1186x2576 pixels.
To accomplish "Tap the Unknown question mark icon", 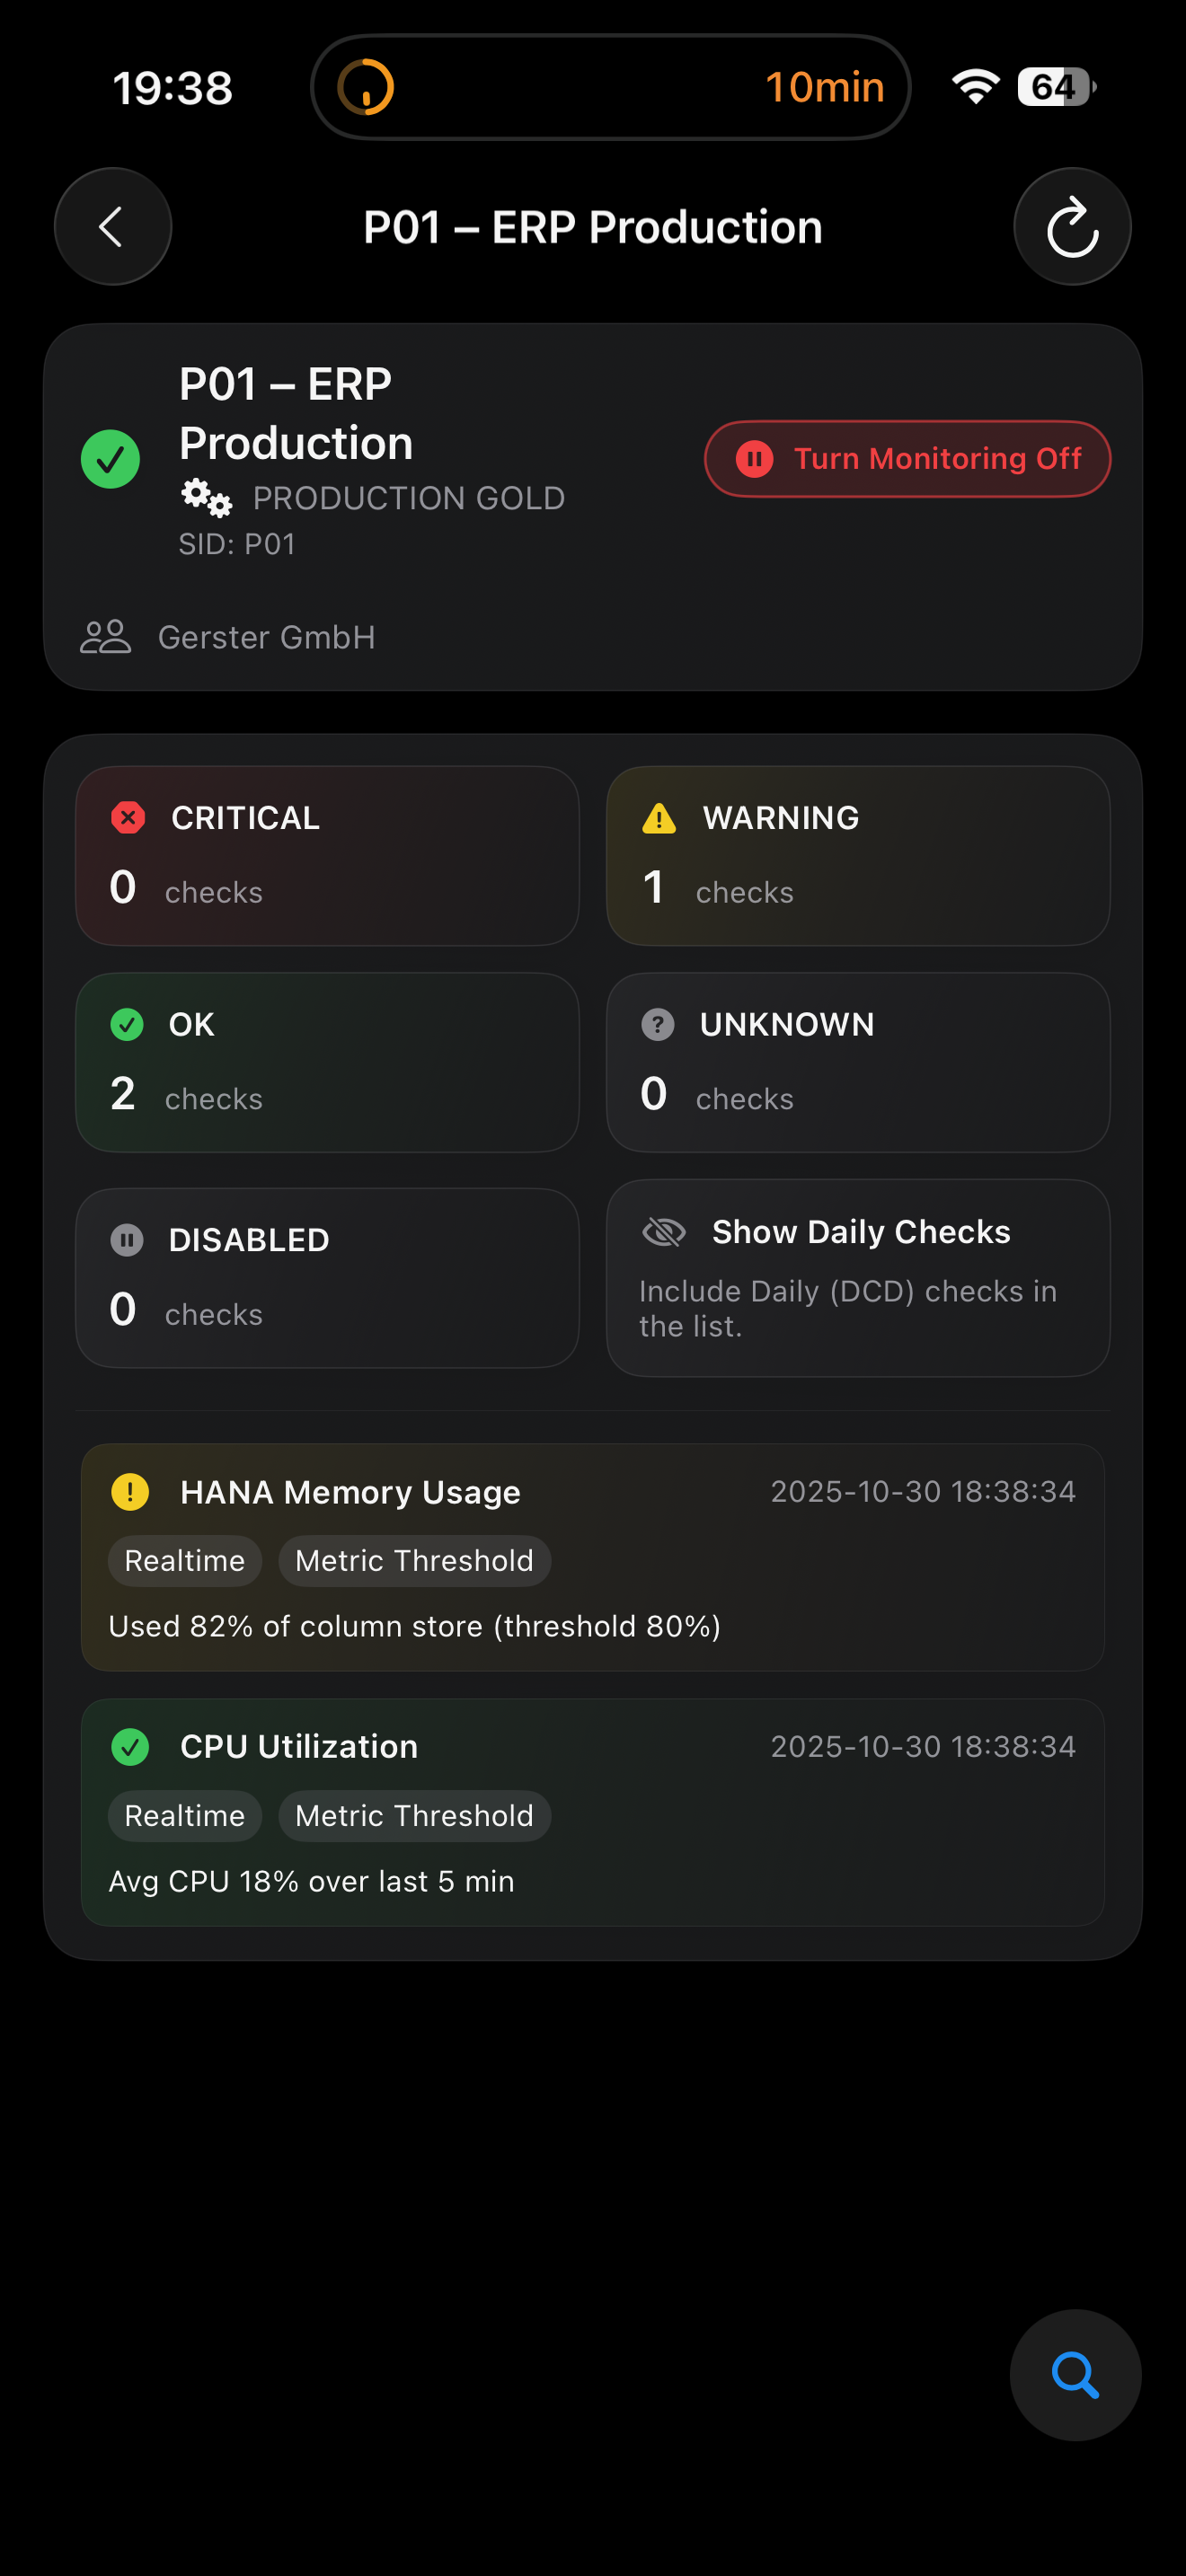I will pos(657,1024).
